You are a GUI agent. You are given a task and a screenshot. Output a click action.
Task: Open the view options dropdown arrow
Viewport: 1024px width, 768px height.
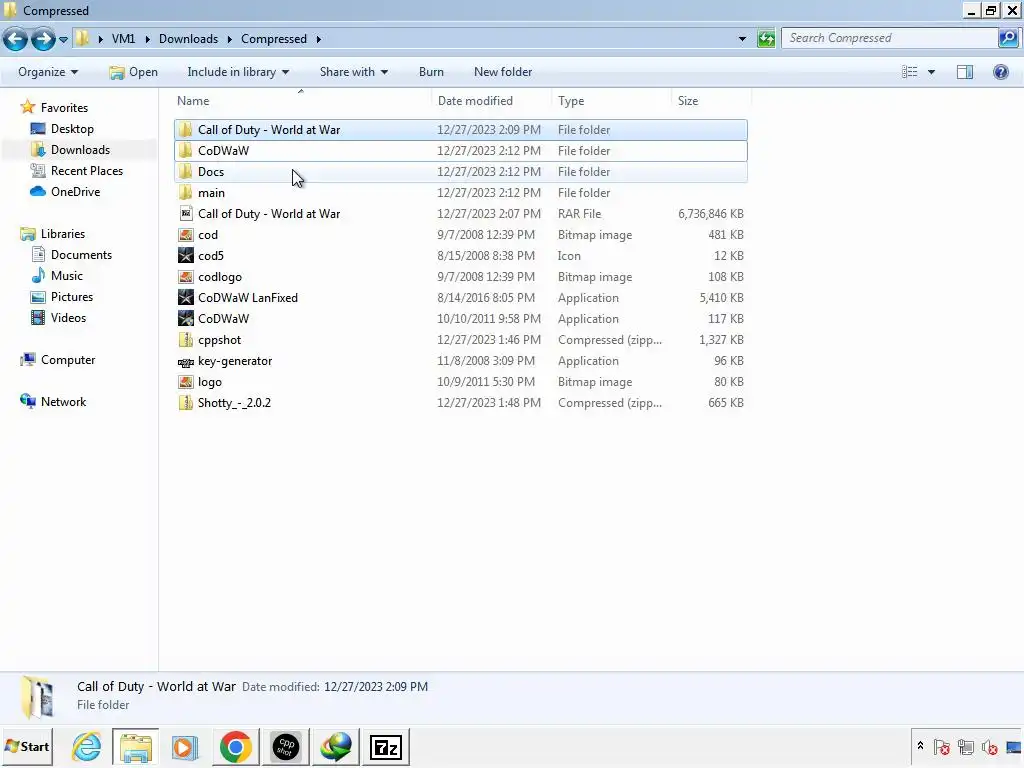click(931, 72)
